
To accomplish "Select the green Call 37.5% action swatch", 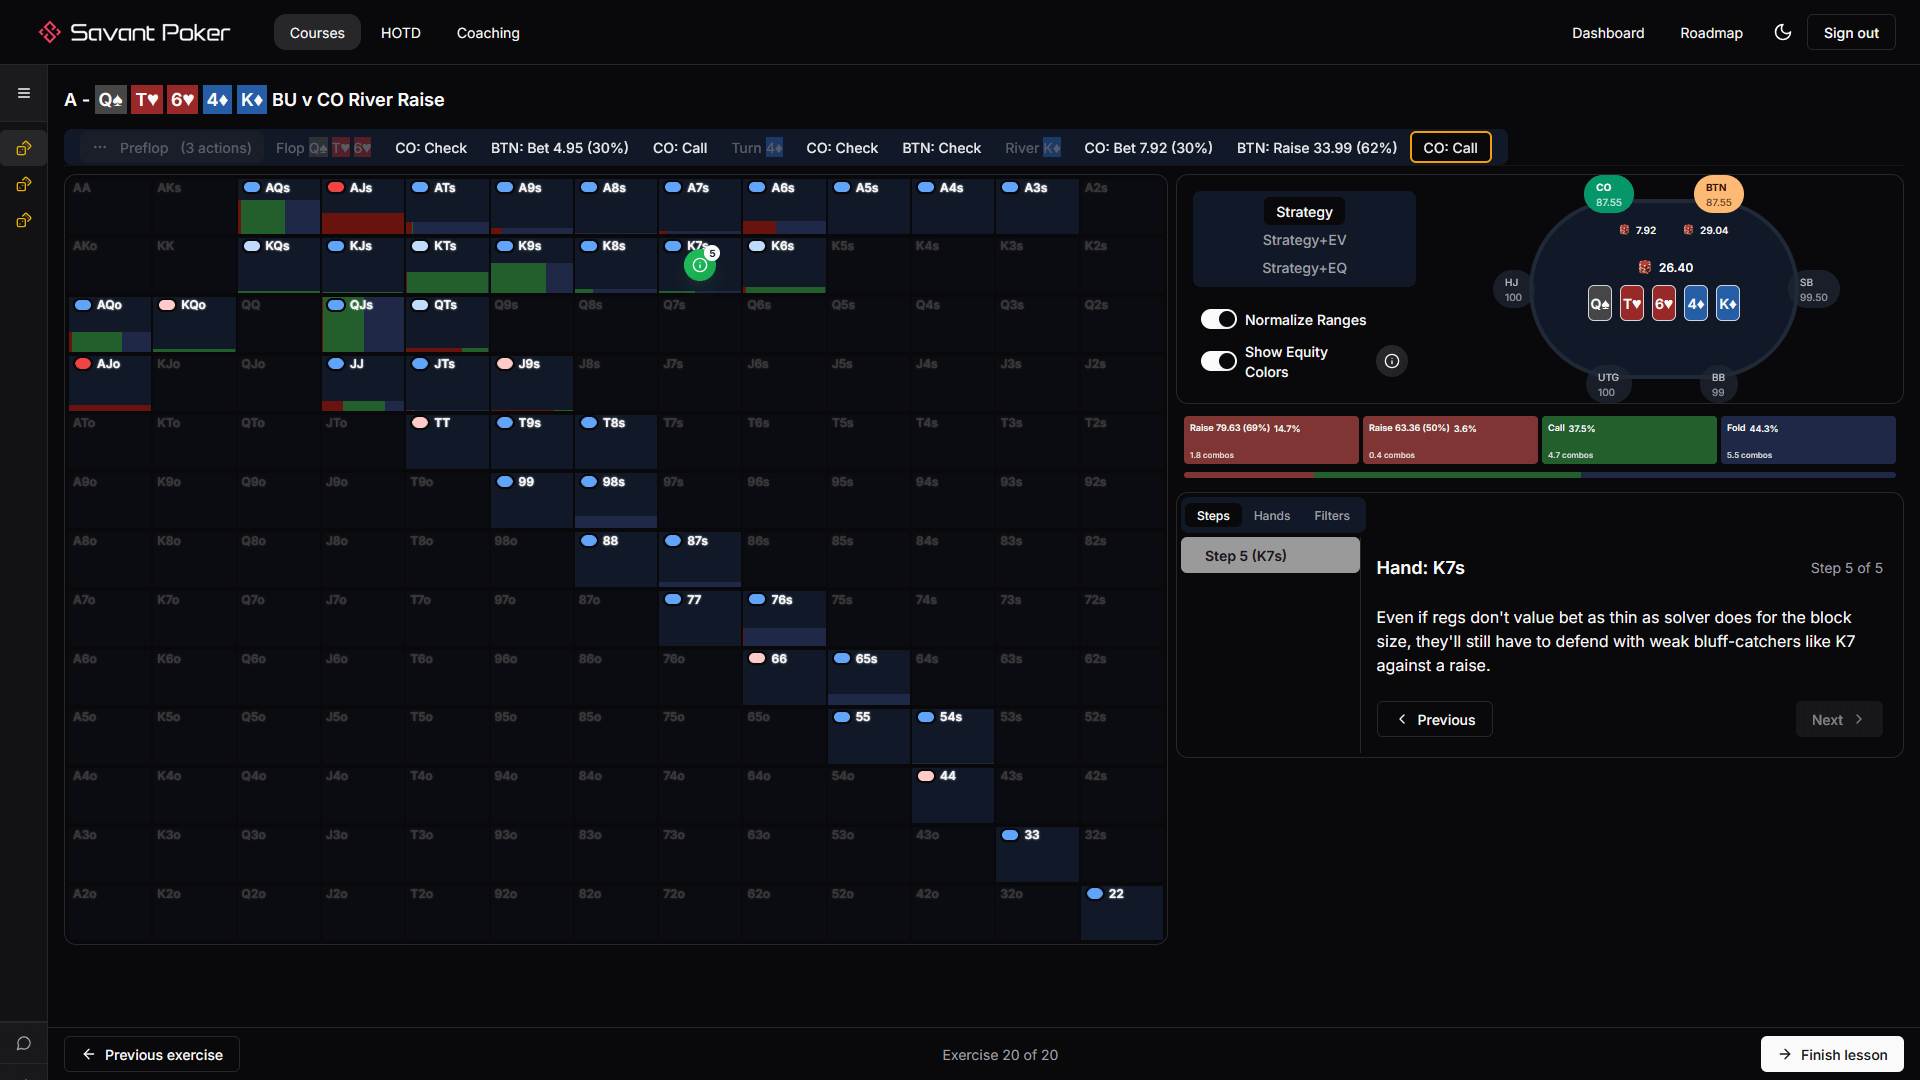I will tap(1628, 440).
